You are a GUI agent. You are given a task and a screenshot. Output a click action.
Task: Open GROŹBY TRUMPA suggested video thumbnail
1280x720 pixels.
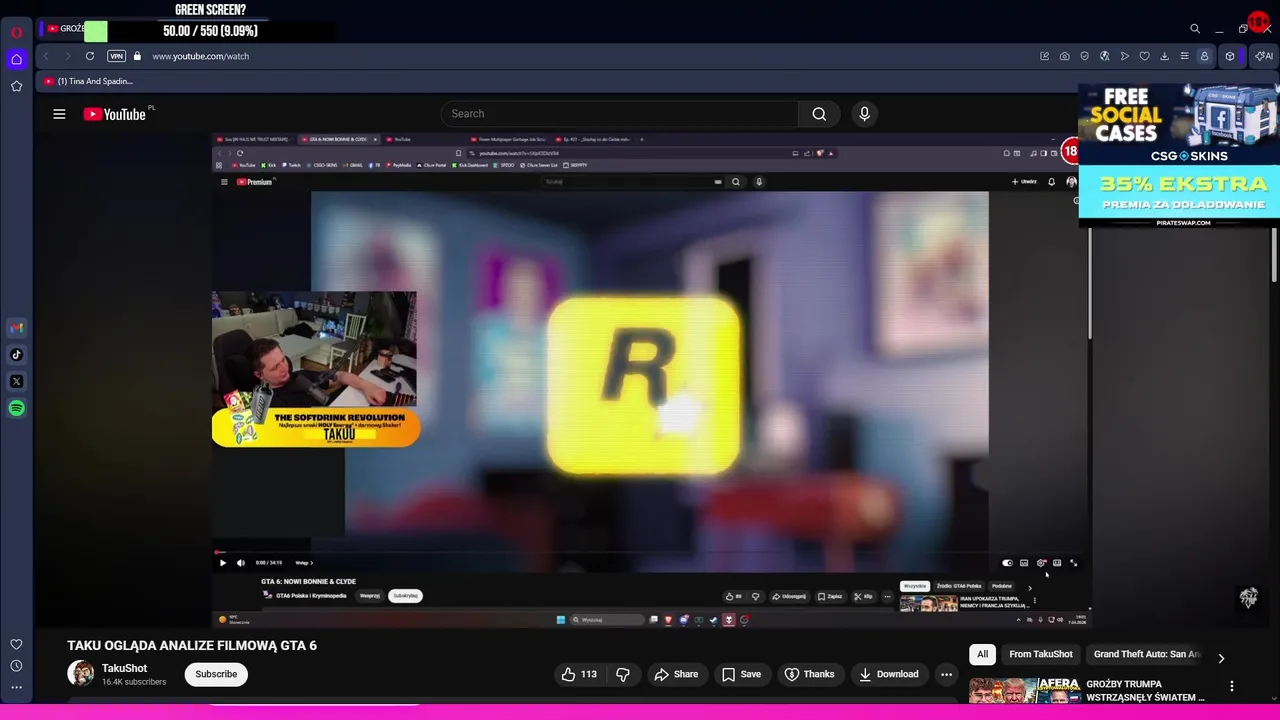coord(1024,691)
